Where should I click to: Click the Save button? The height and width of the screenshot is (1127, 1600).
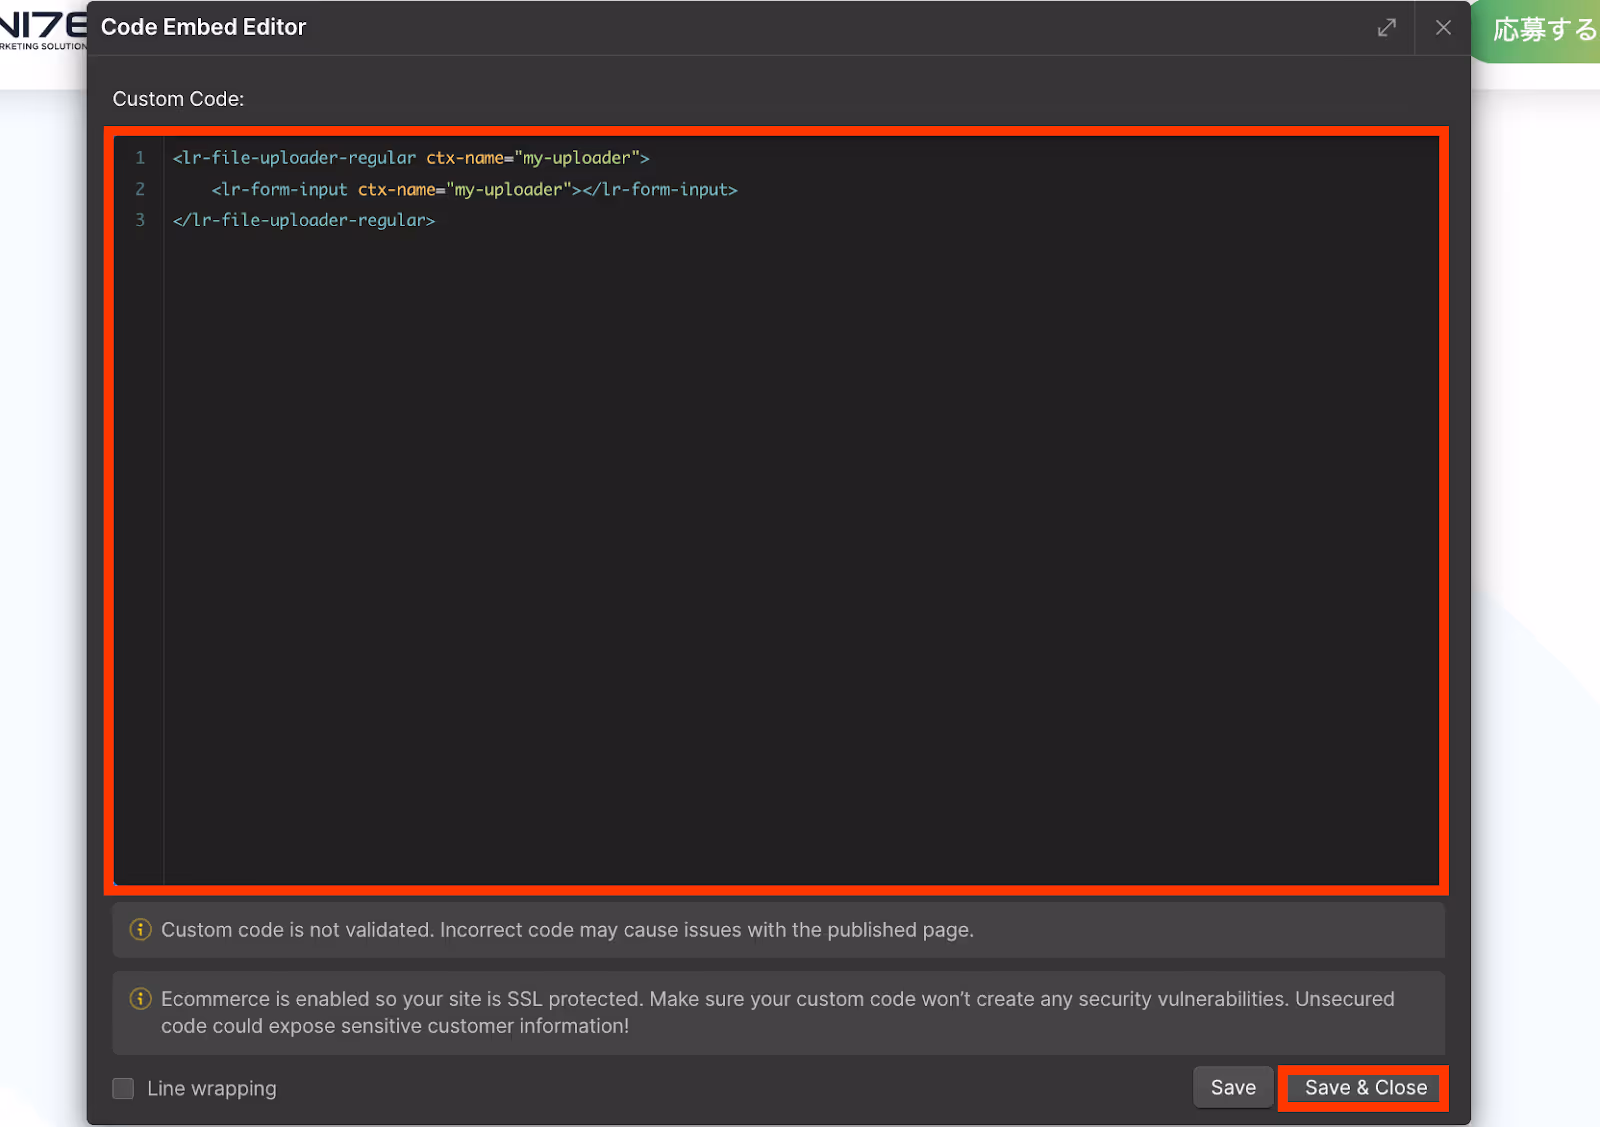(1233, 1087)
